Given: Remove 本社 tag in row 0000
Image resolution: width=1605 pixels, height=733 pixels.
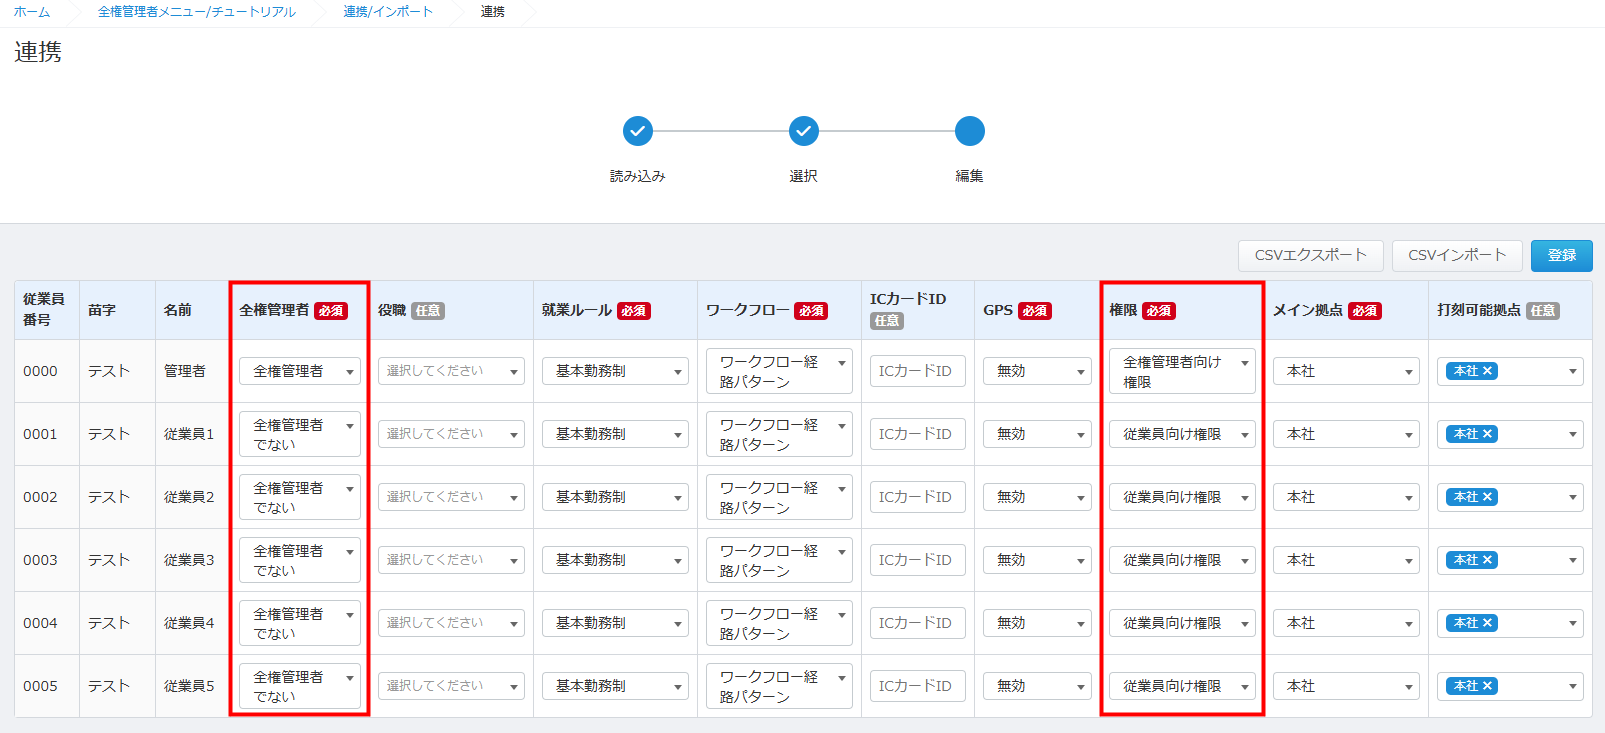Looking at the screenshot, I should pos(1488,371).
